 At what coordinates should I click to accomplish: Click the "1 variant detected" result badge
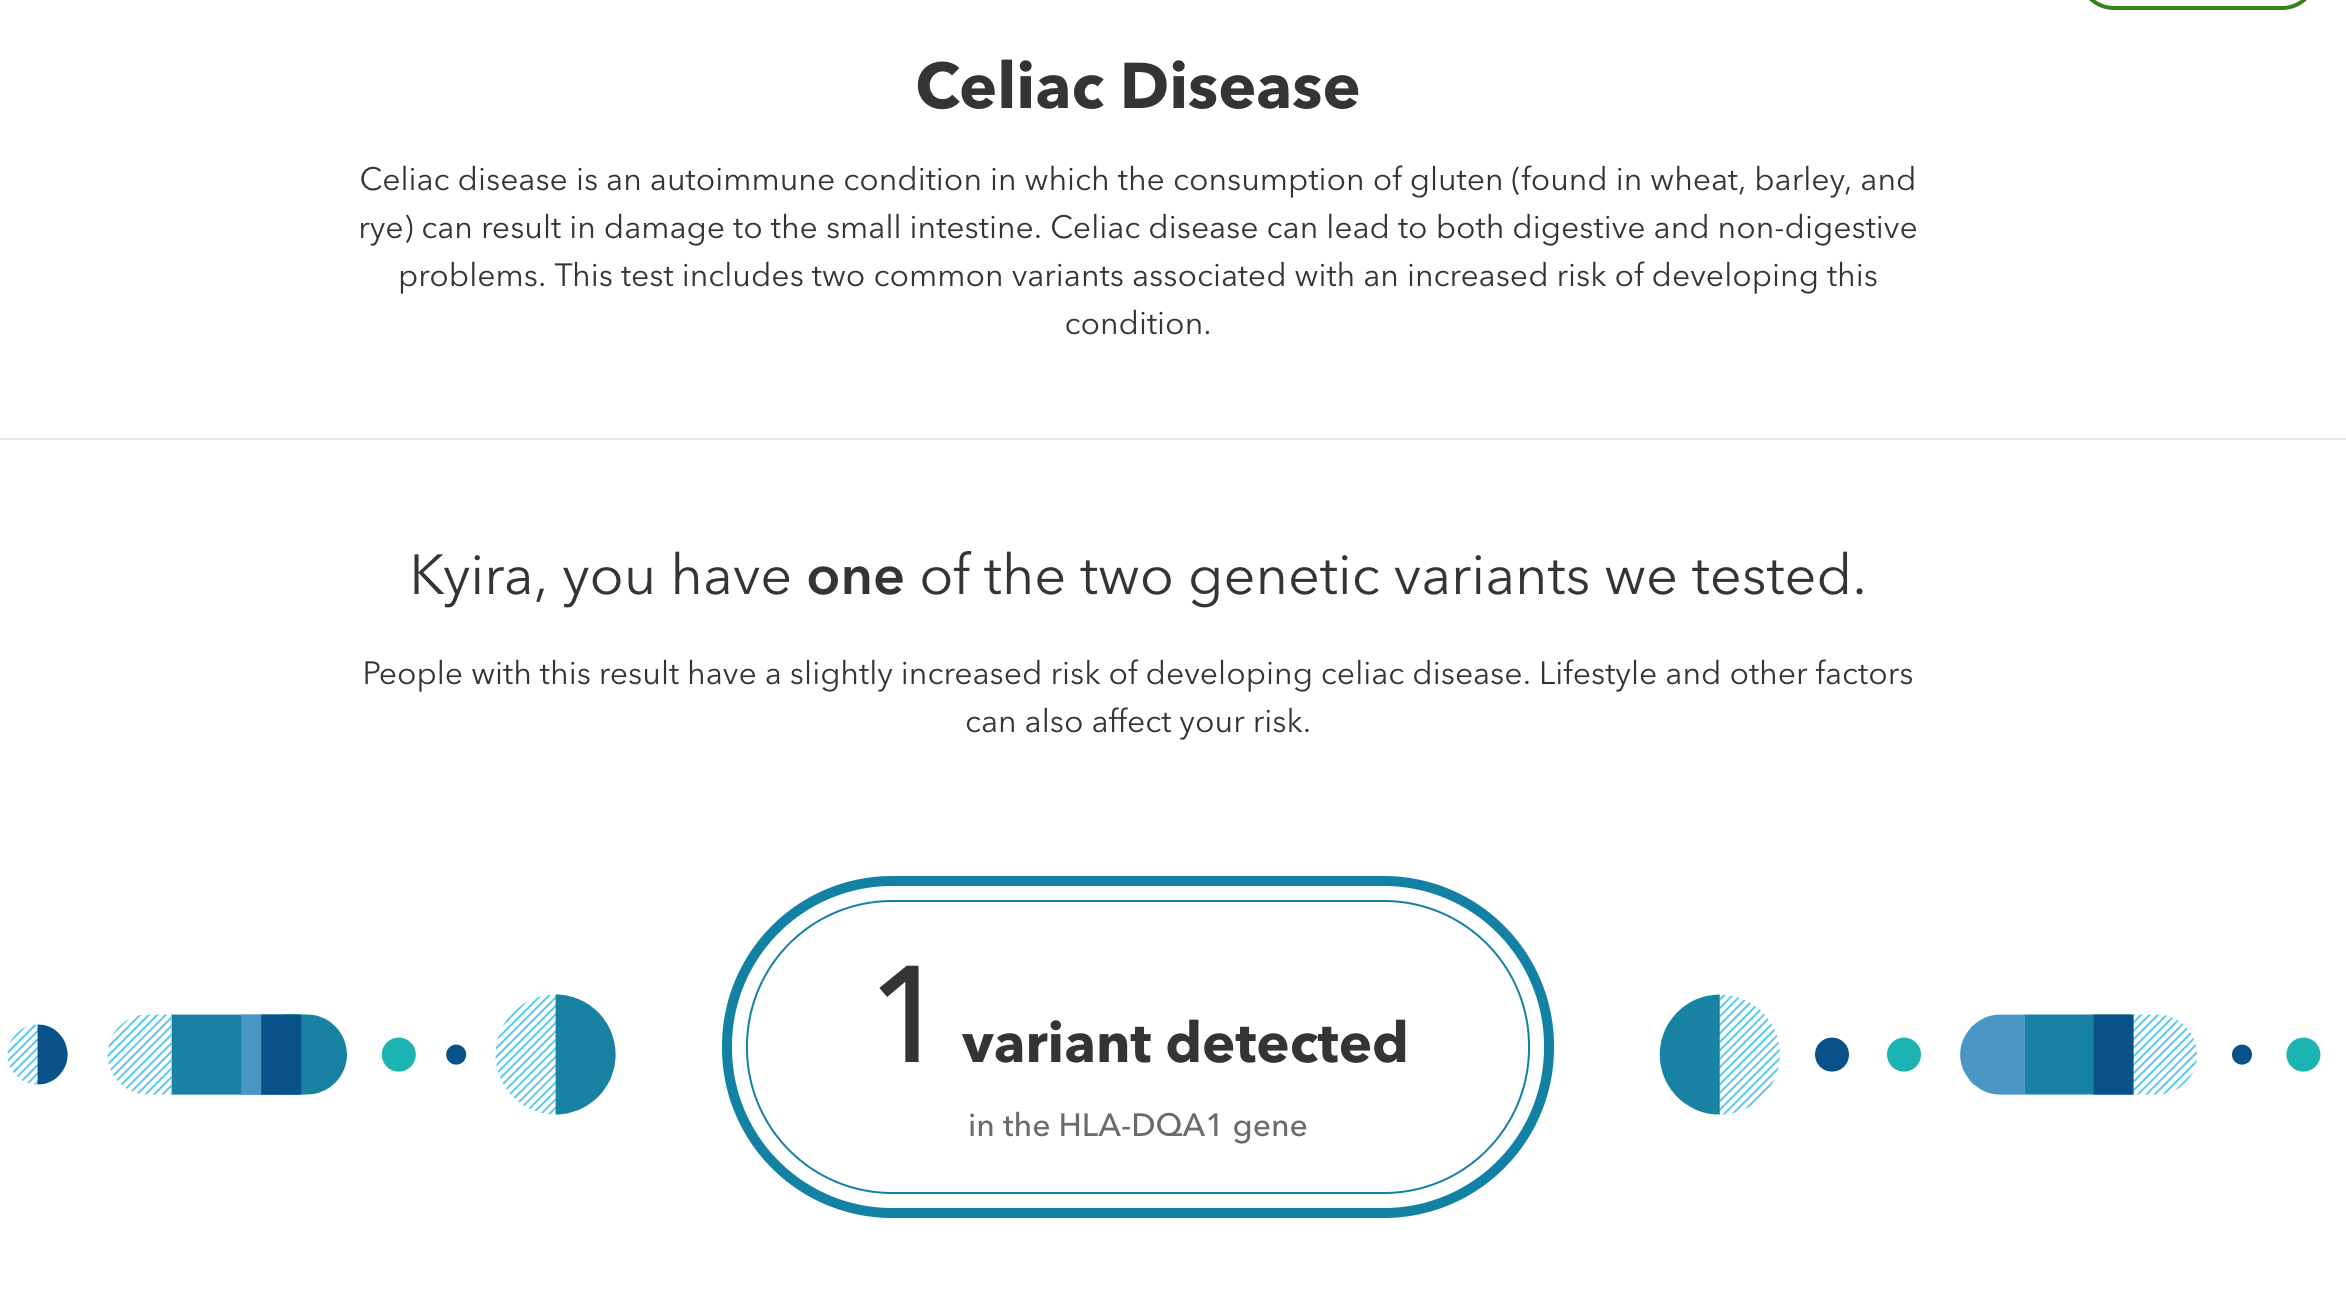1138,1047
